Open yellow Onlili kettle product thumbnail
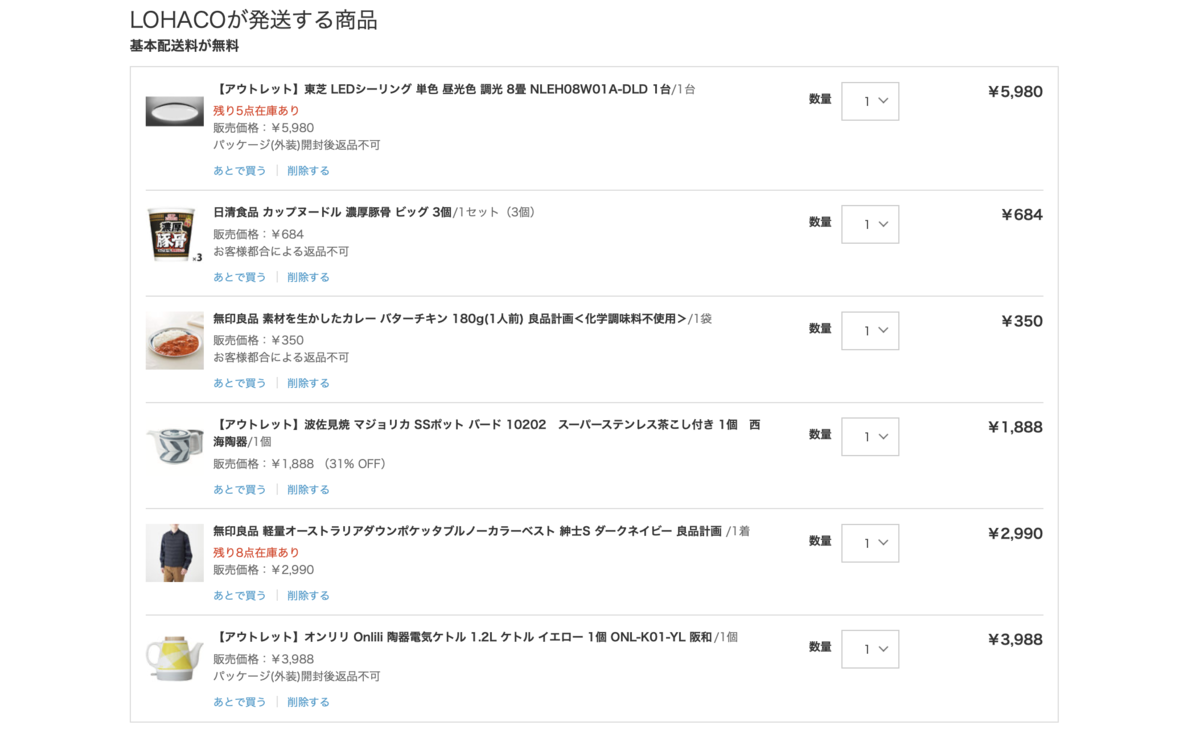The width and height of the screenshot is (1200, 750). 174,659
